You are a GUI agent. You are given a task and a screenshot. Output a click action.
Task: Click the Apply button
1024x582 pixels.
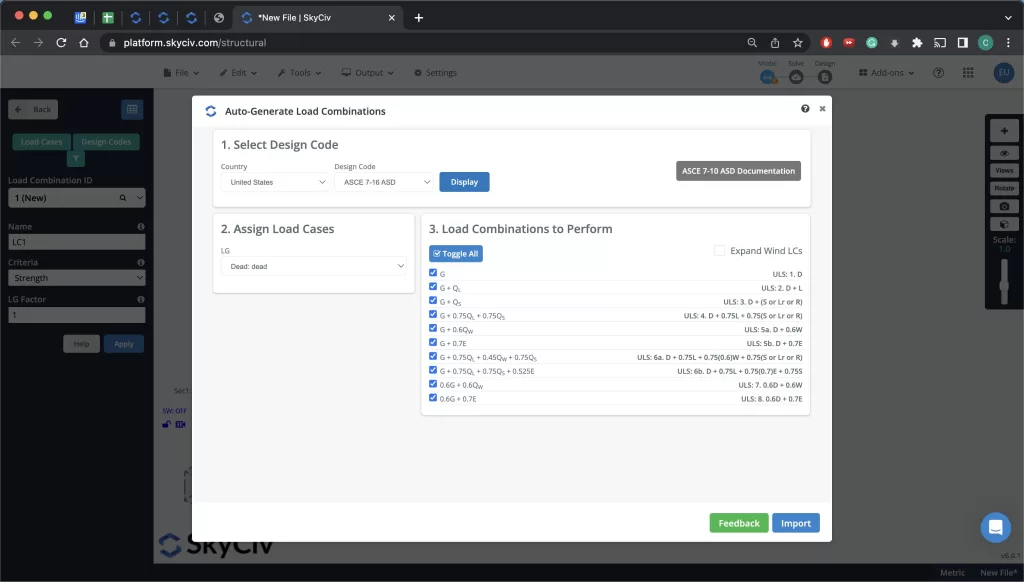coord(123,344)
